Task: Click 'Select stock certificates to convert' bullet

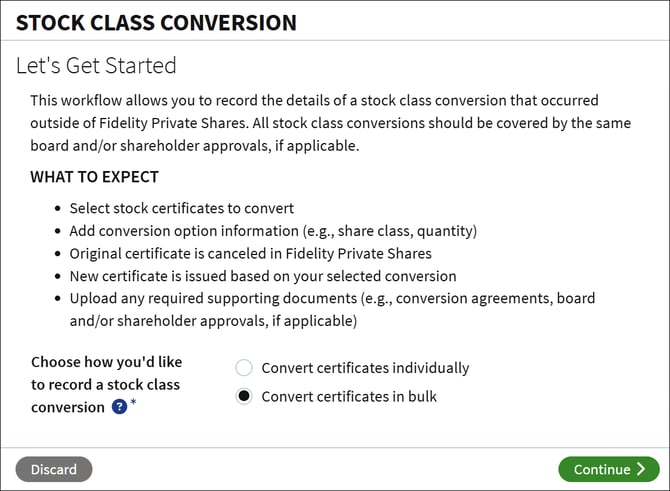Action: click(182, 208)
